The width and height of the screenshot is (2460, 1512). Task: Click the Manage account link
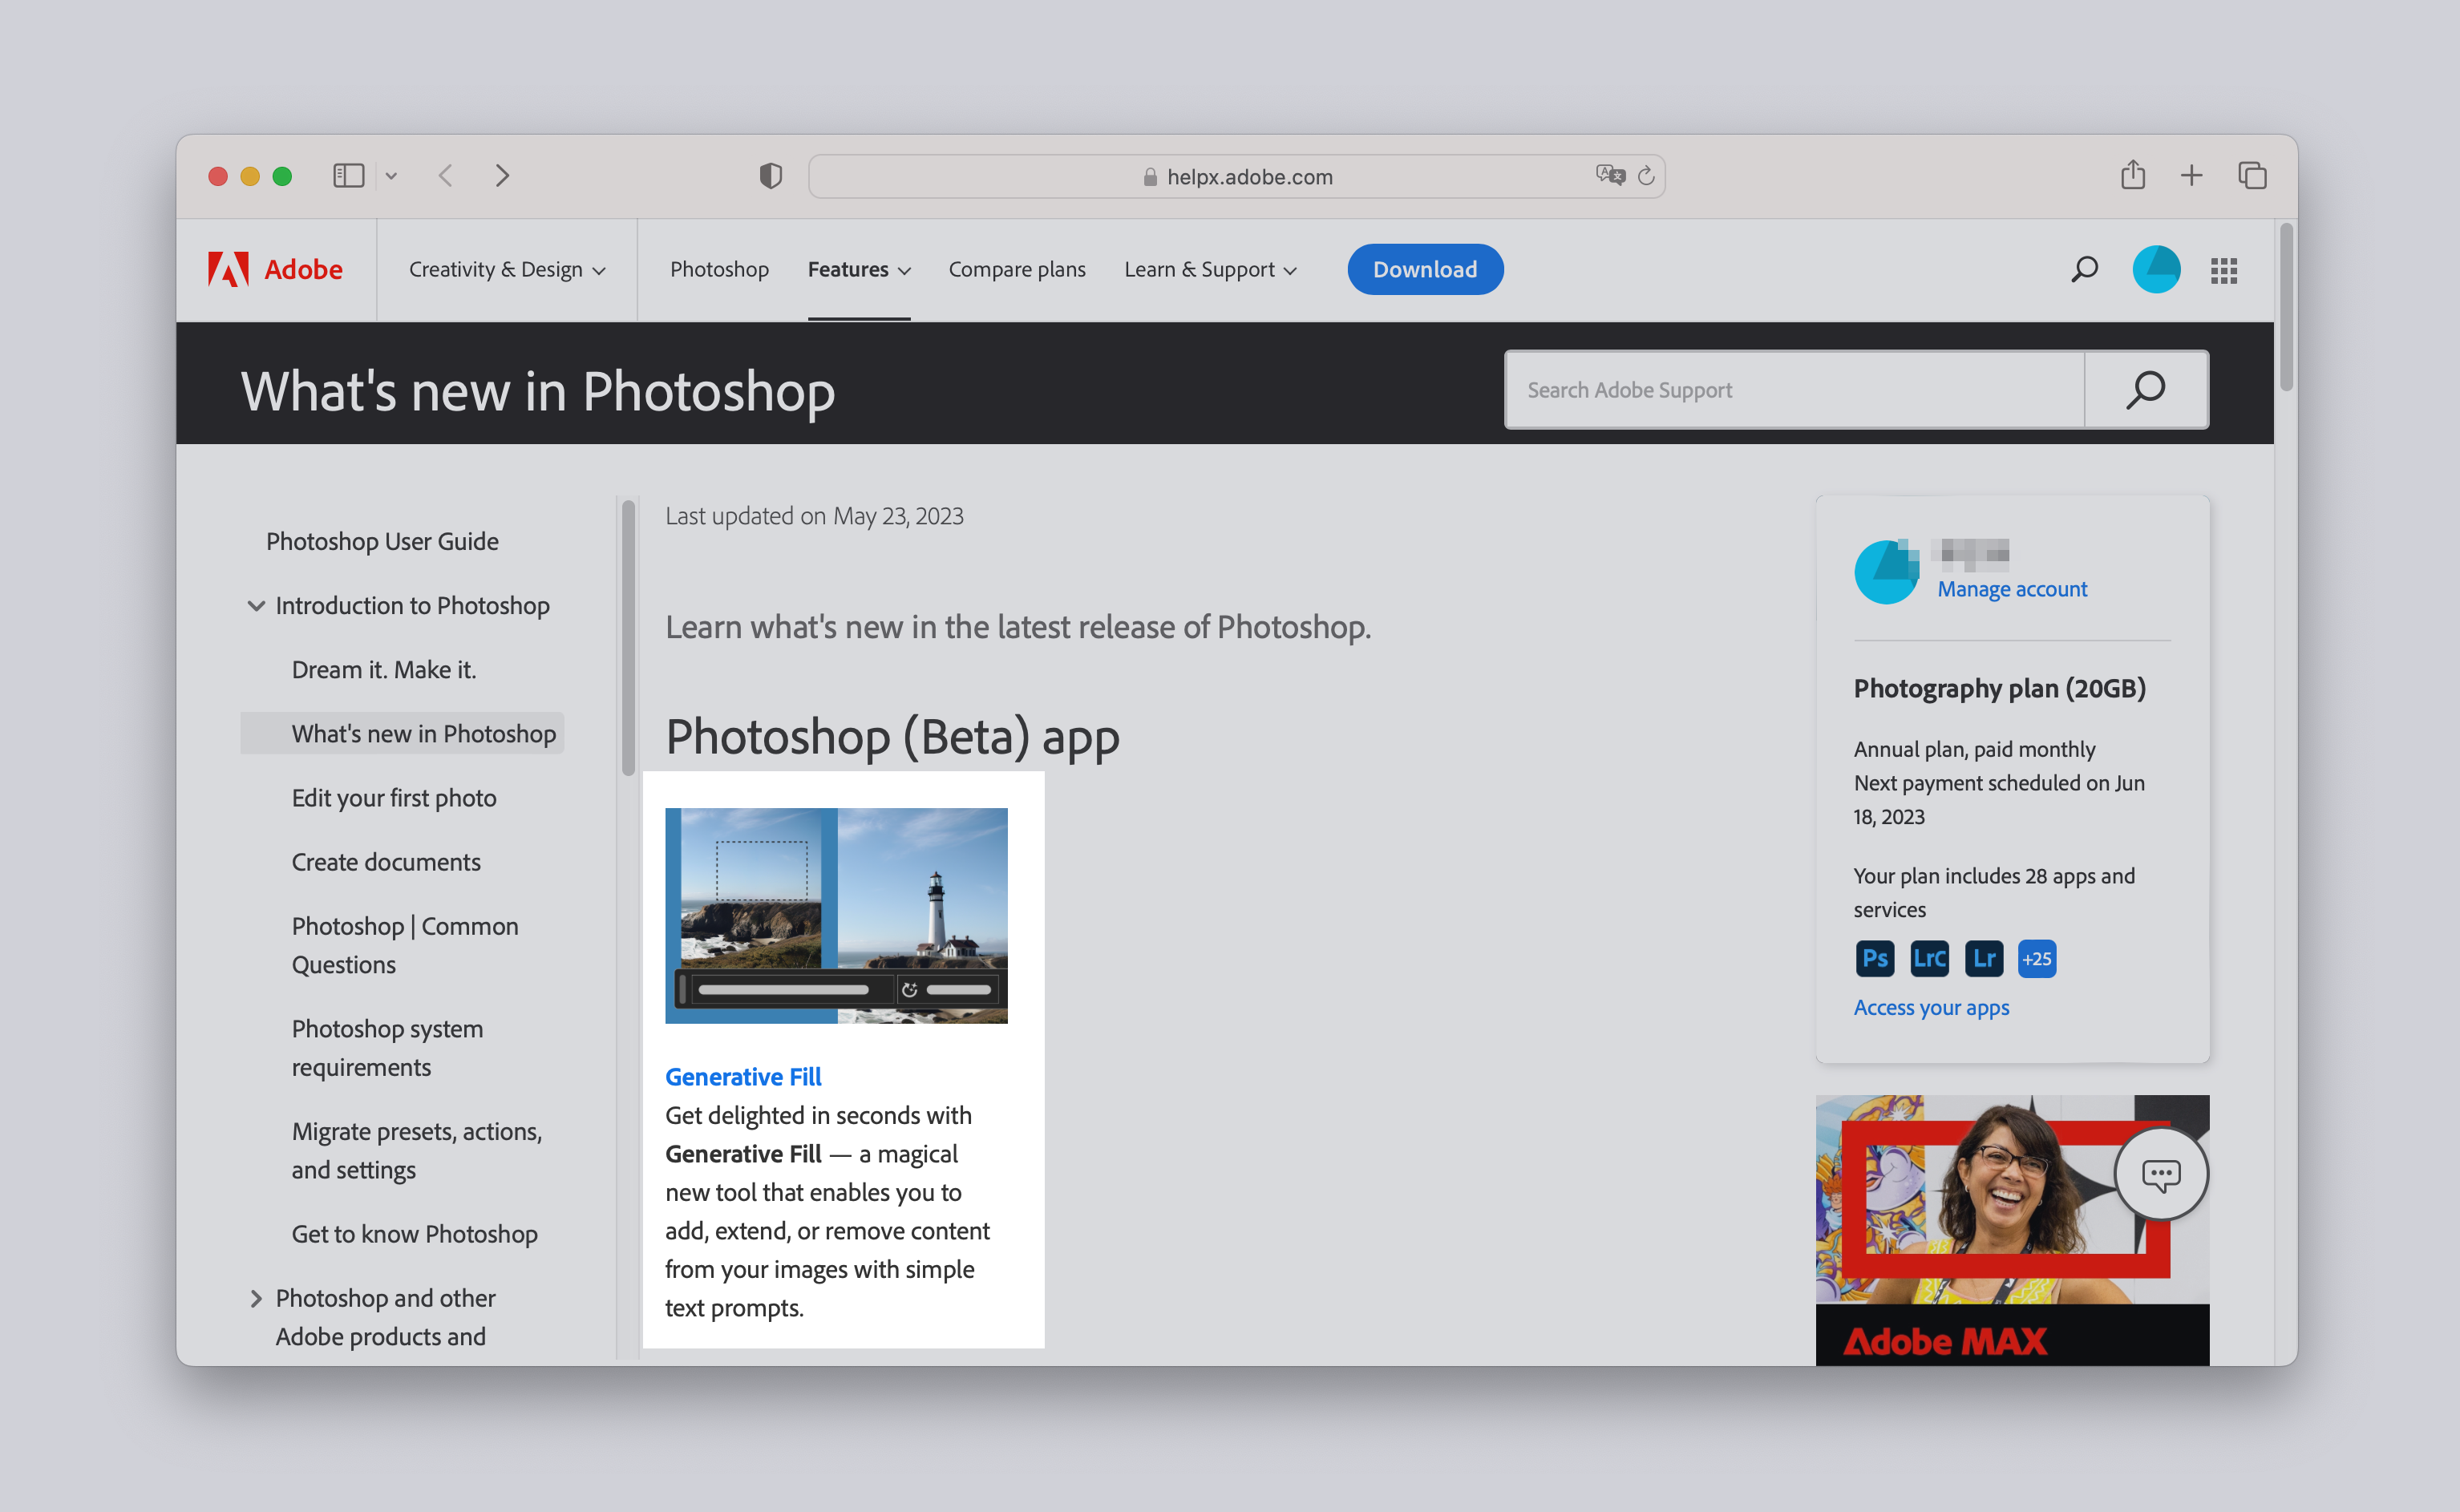pyautogui.click(x=2012, y=589)
